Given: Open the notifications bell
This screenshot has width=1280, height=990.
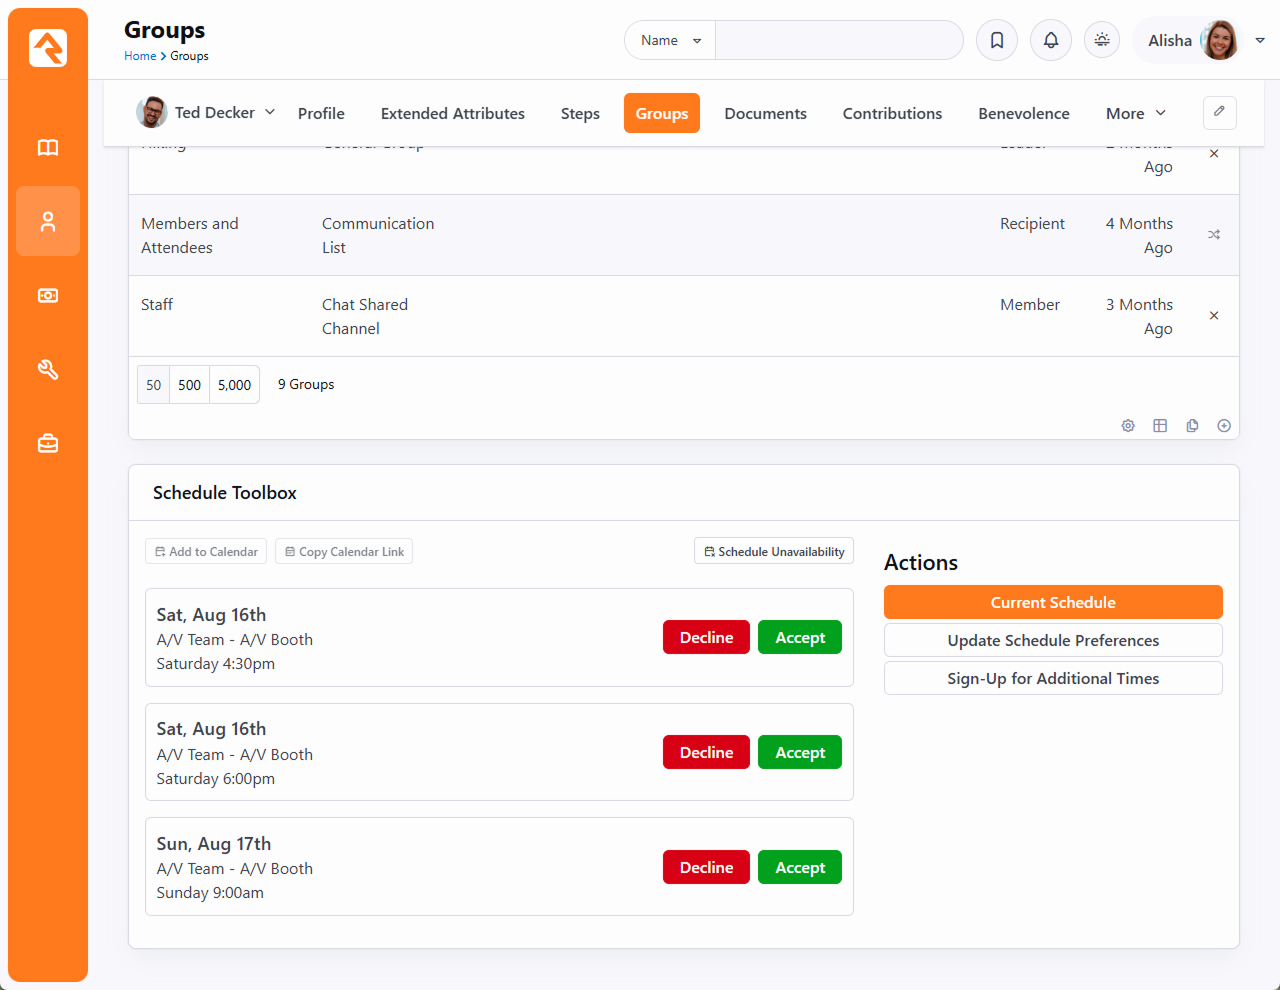Looking at the screenshot, I should (1051, 40).
